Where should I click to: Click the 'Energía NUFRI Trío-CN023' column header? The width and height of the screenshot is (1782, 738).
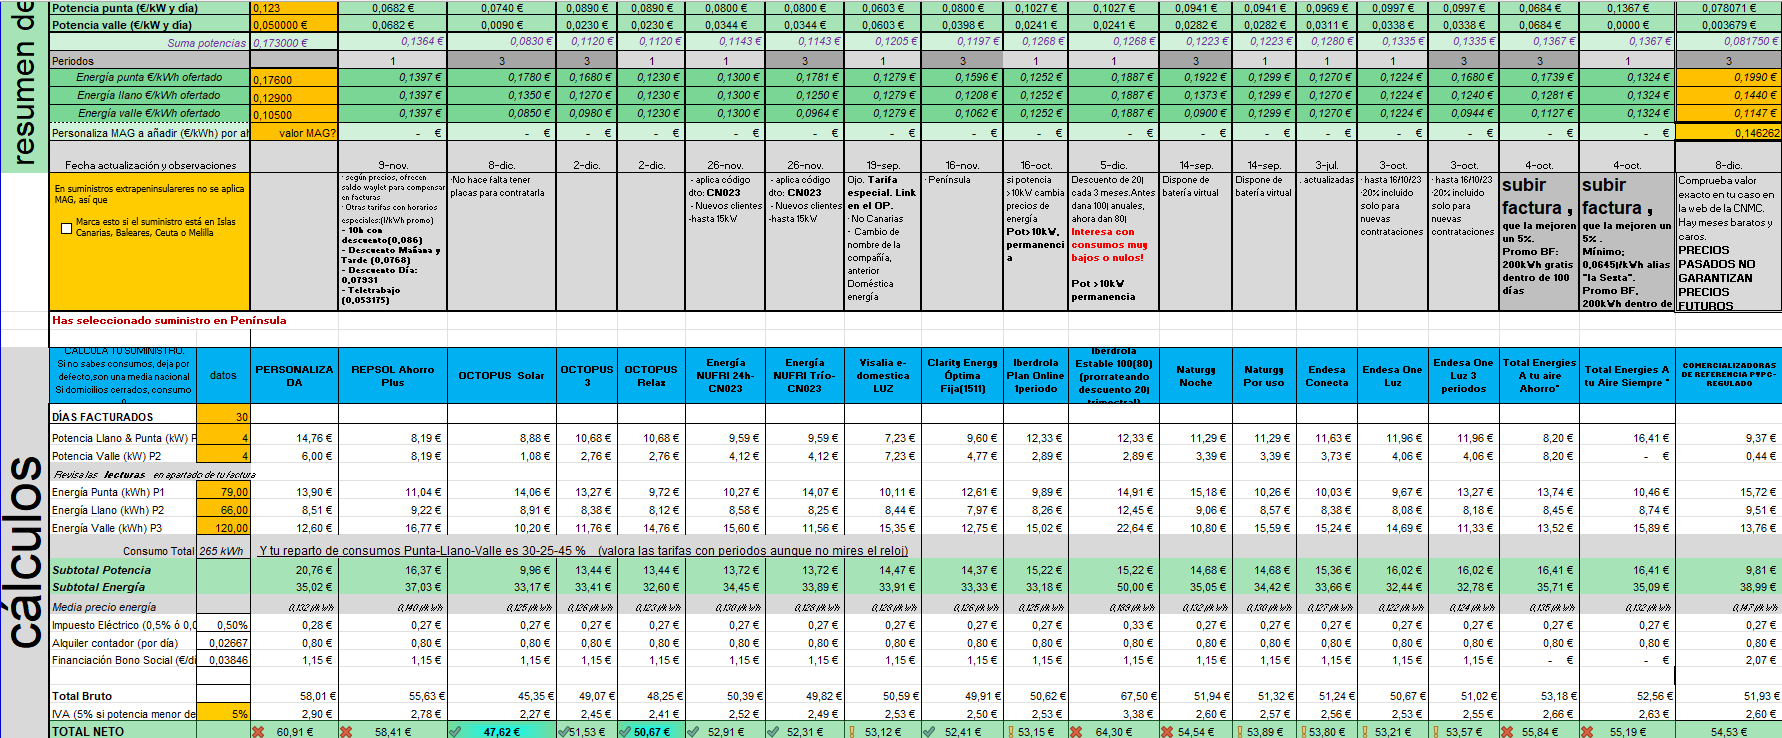[x=804, y=376]
